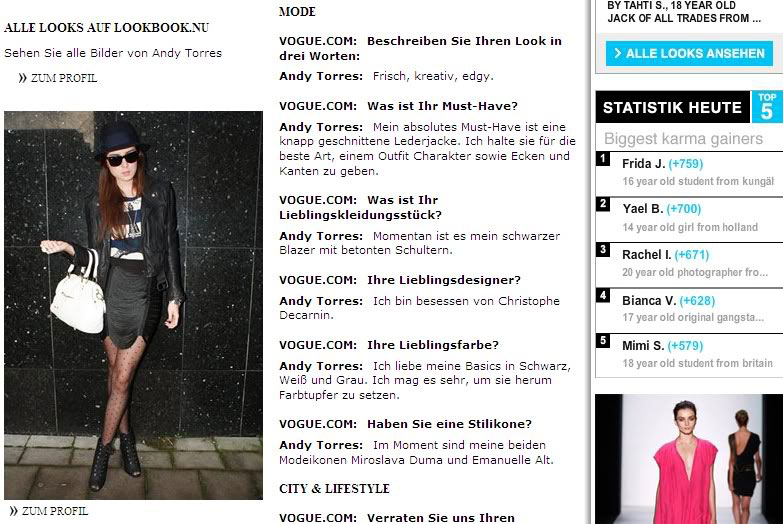Open Frida J. profile link
This screenshot has width=783, height=524.
tap(643, 164)
